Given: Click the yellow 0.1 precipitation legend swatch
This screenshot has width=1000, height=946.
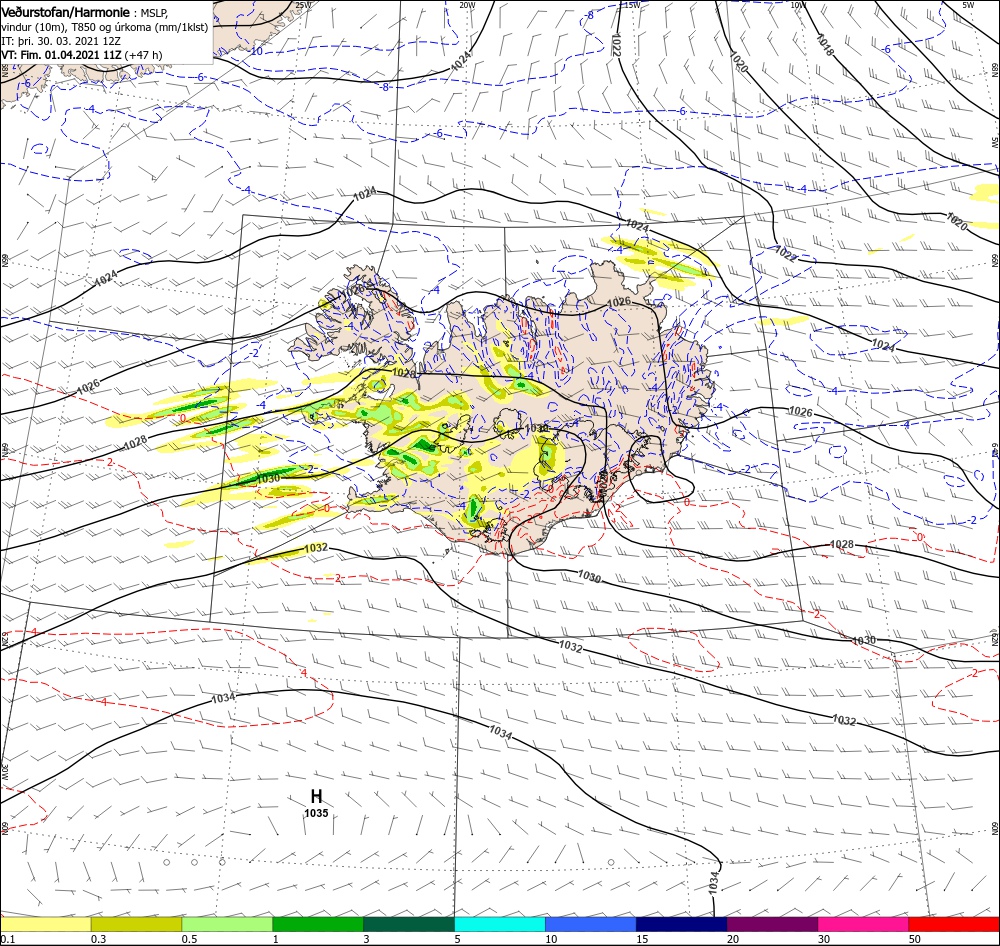Looking at the screenshot, I should (46, 924).
